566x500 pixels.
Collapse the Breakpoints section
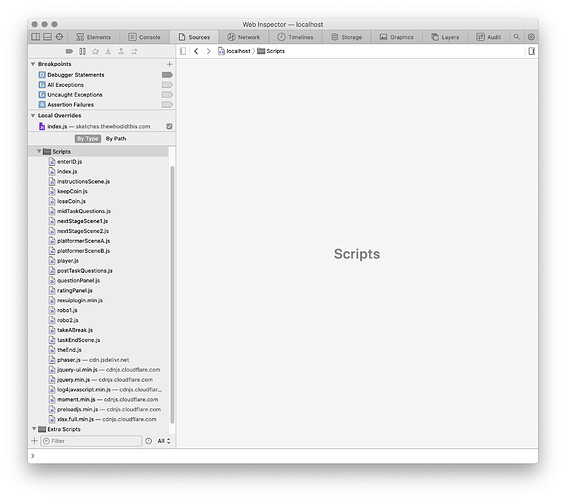[x=33, y=64]
